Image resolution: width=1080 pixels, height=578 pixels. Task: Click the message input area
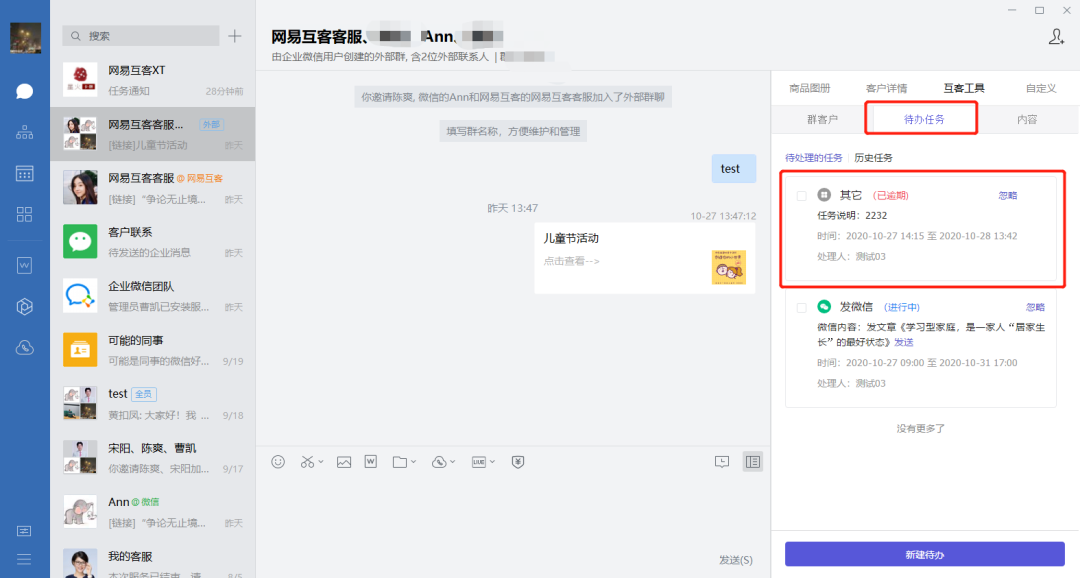(x=513, y=513)
